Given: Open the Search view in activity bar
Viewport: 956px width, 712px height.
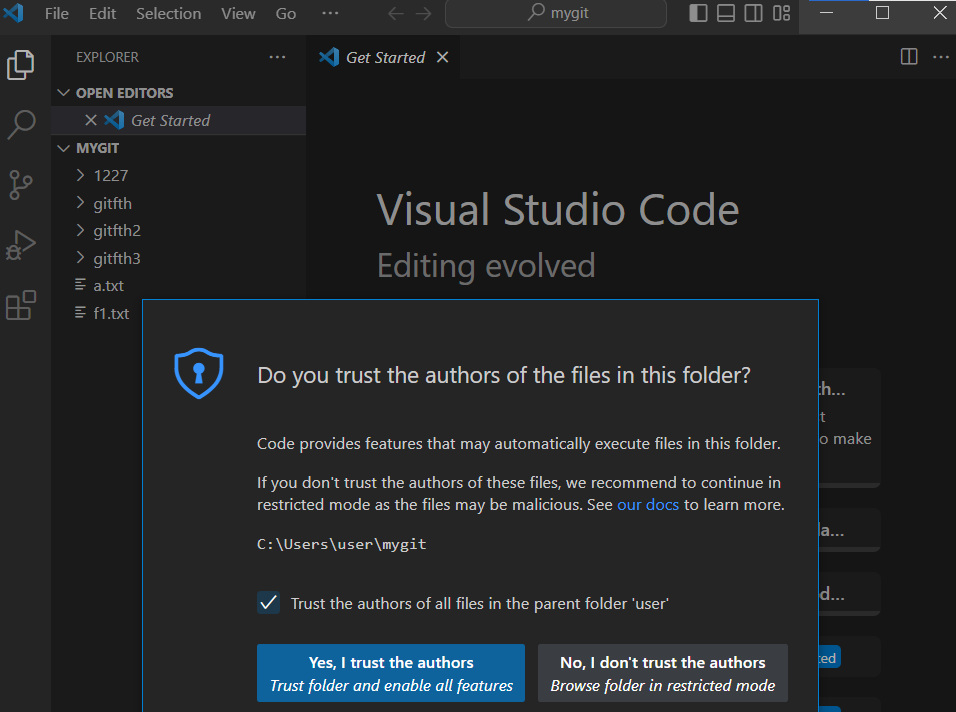Looking at the screenshot, I should point(21,124).
